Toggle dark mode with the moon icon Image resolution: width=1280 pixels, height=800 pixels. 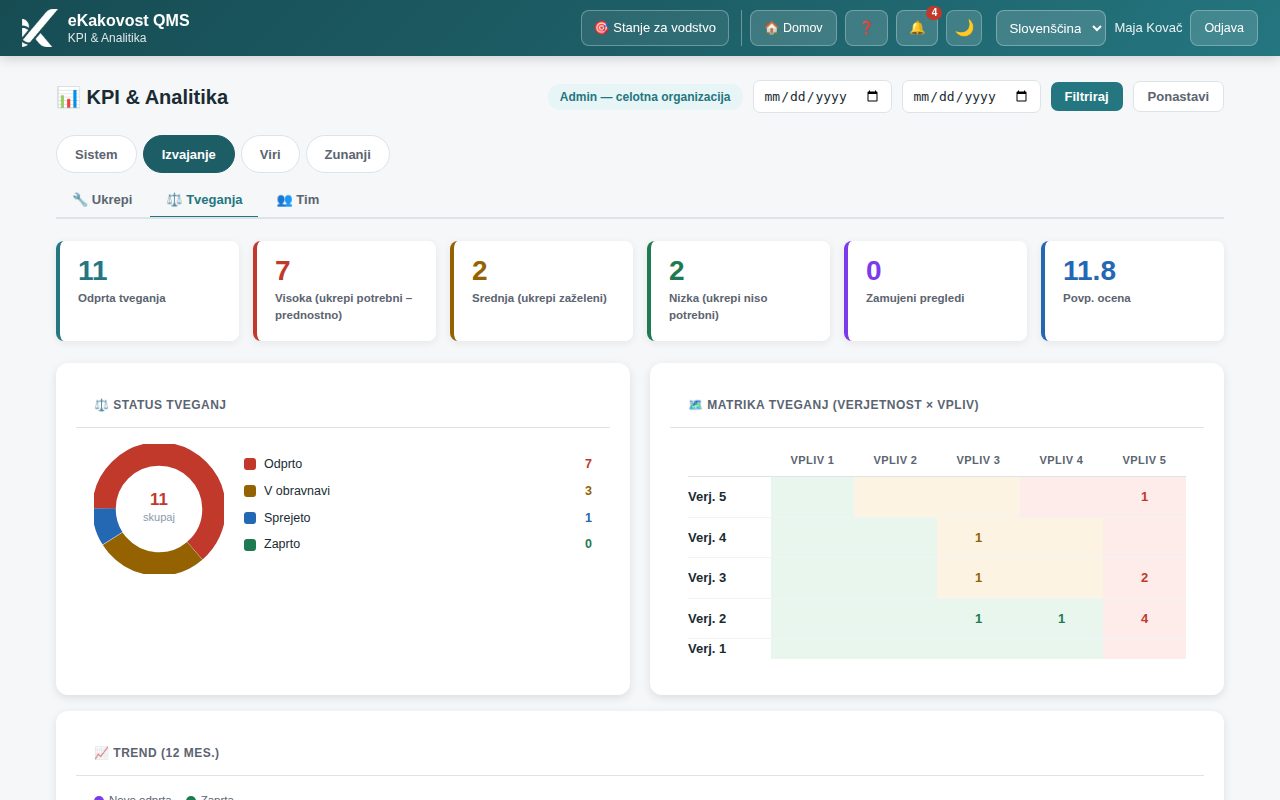click(964, 28)
